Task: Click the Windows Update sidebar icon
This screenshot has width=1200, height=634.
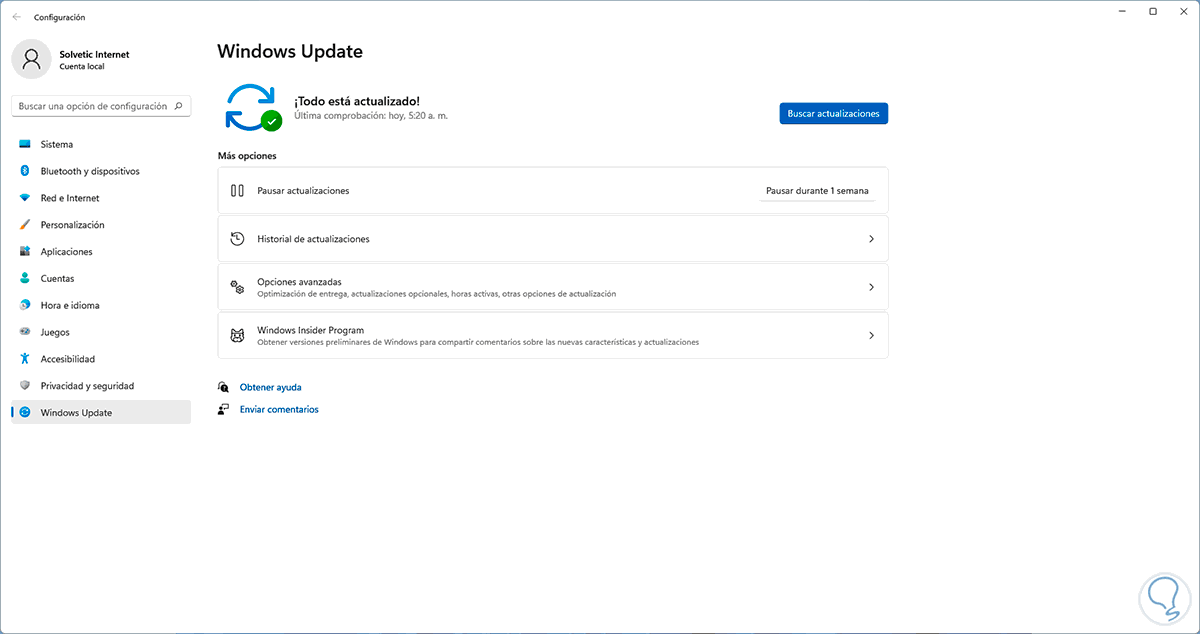Action: point(25,413)
